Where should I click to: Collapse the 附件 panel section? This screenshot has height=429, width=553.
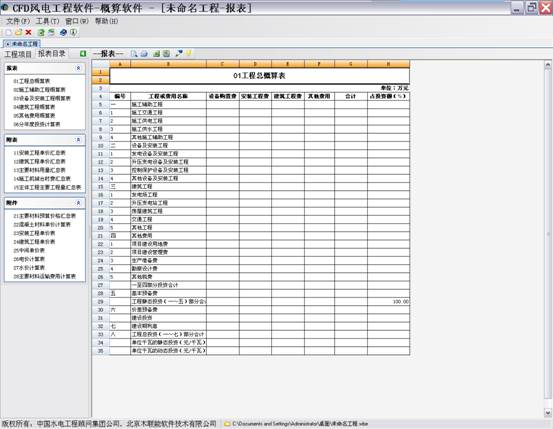[78, 203]
